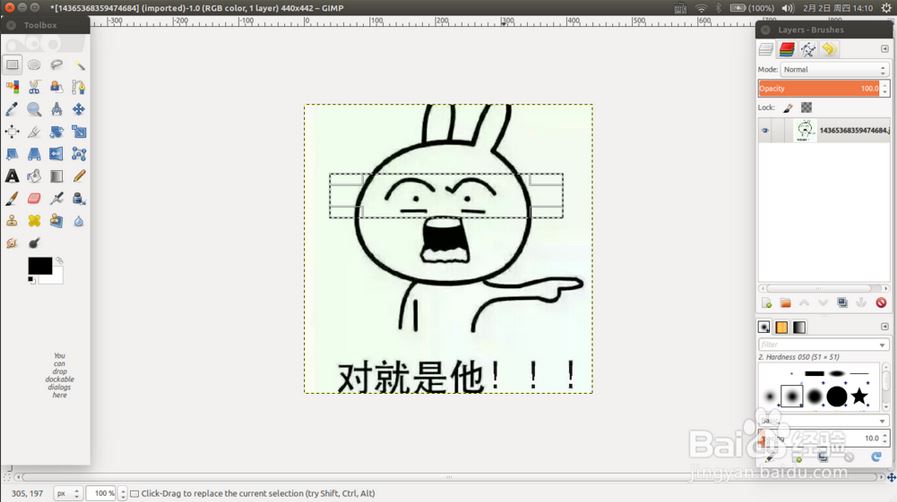The width and height of the screenshot is (897, 502).
Task: Select the Perspective Clone tool
Action: coord(57,221)
